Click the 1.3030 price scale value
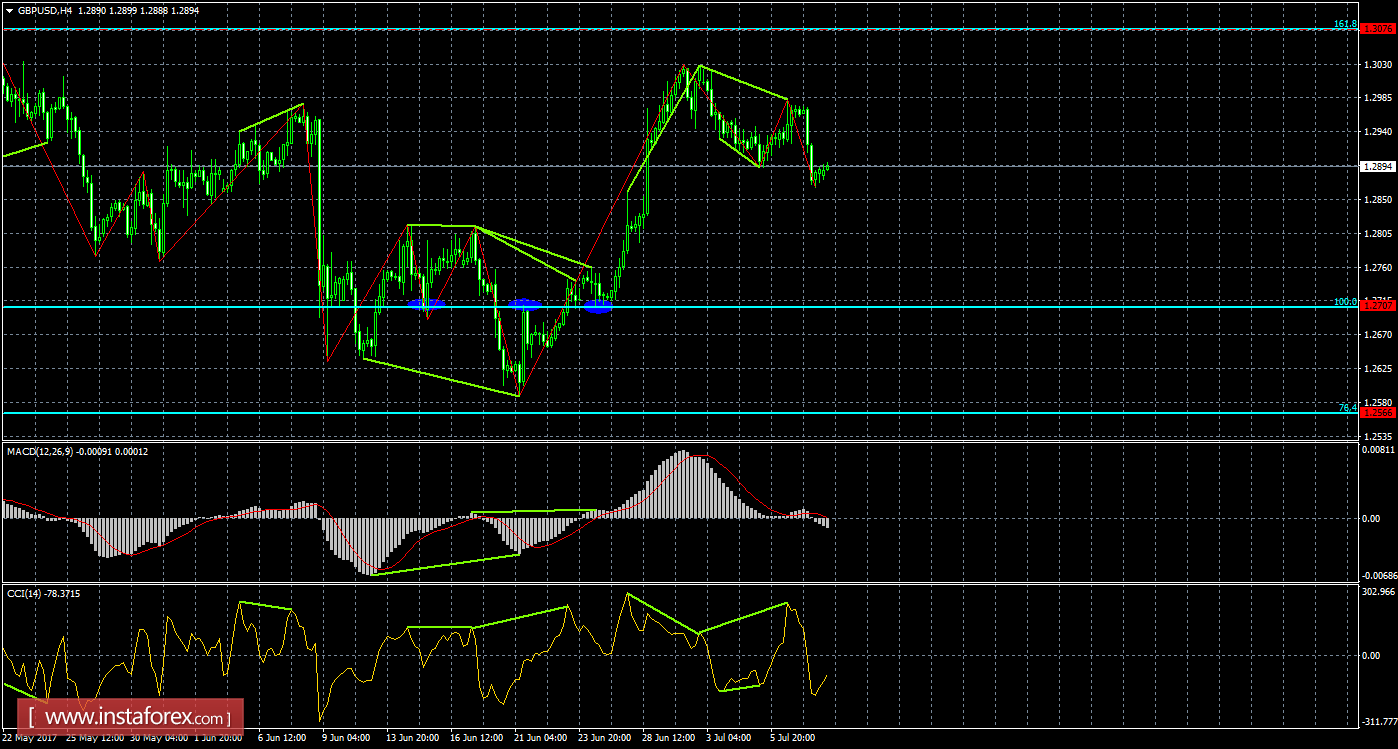 (x=1377, y=64)
